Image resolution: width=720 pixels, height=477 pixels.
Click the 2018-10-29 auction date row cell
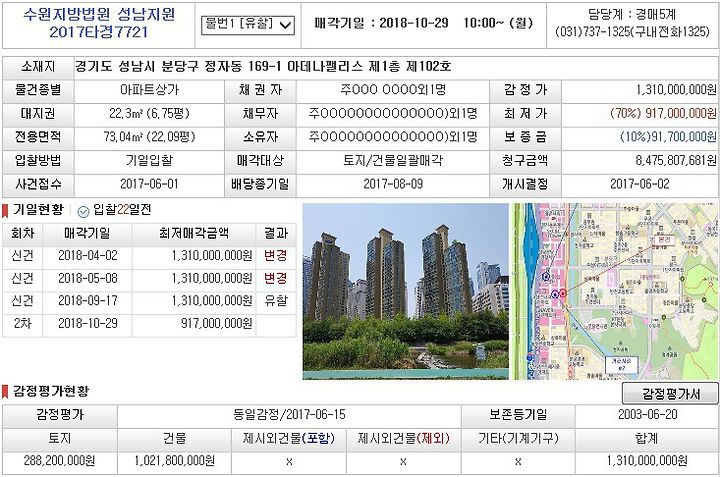pos(88,324)
